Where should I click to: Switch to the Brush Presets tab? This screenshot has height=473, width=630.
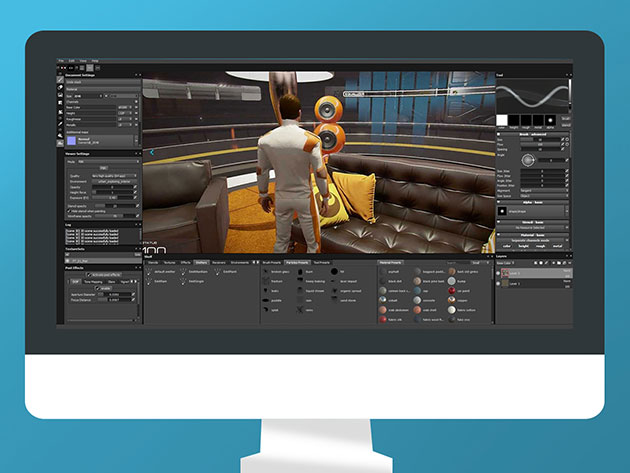pos(272,262)
